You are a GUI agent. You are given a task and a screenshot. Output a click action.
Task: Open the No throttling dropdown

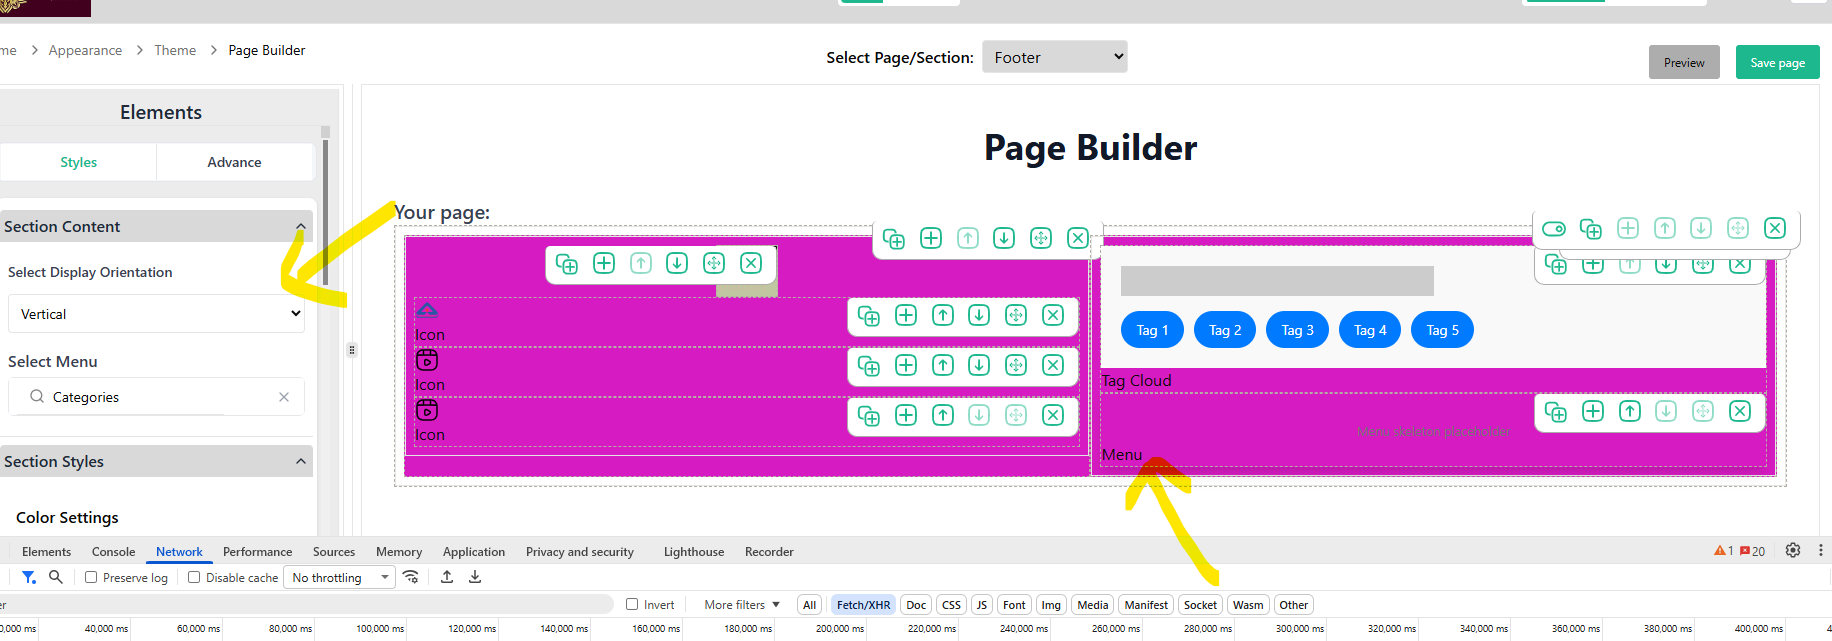click(340, 577)
